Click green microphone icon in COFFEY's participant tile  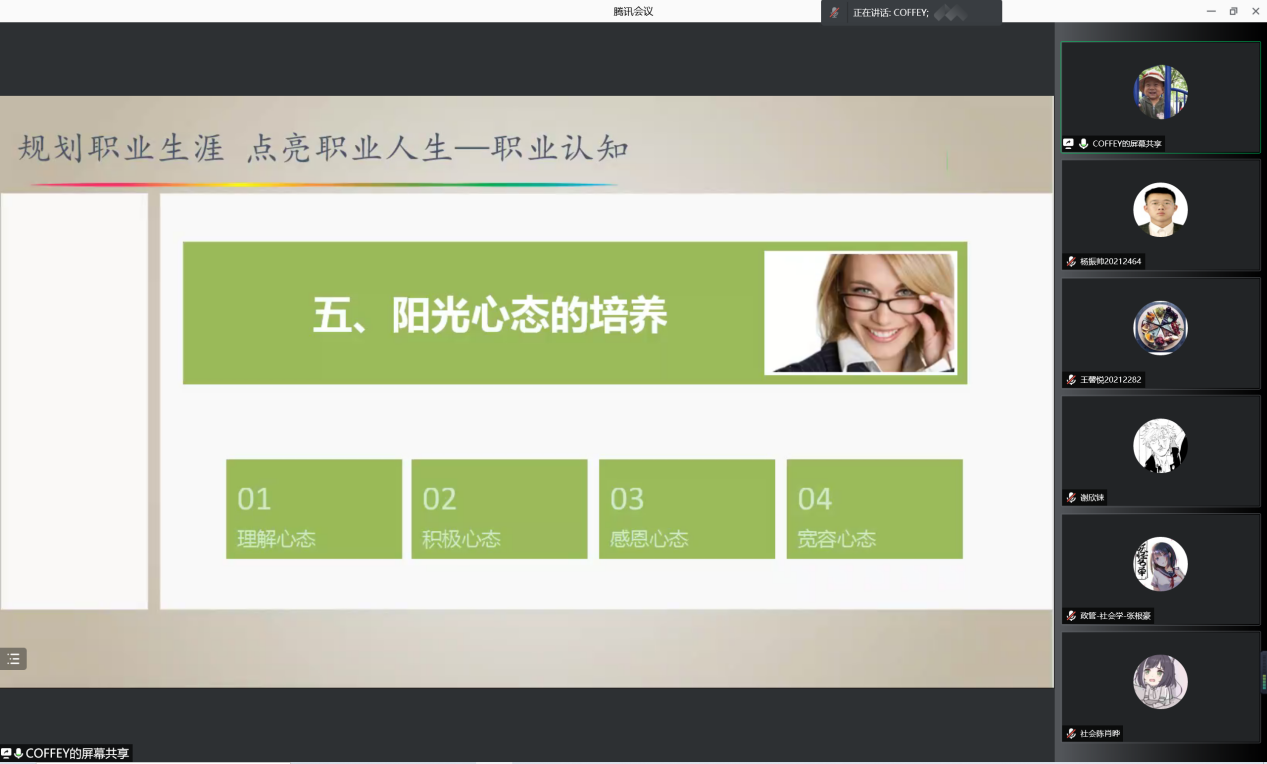[1084, 144]
